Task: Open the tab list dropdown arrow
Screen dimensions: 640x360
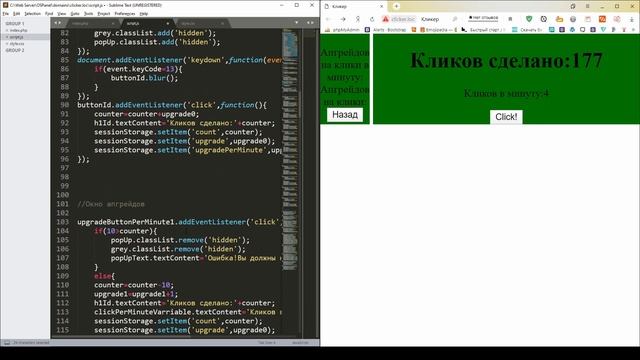Action: click(x=297, y=23)
